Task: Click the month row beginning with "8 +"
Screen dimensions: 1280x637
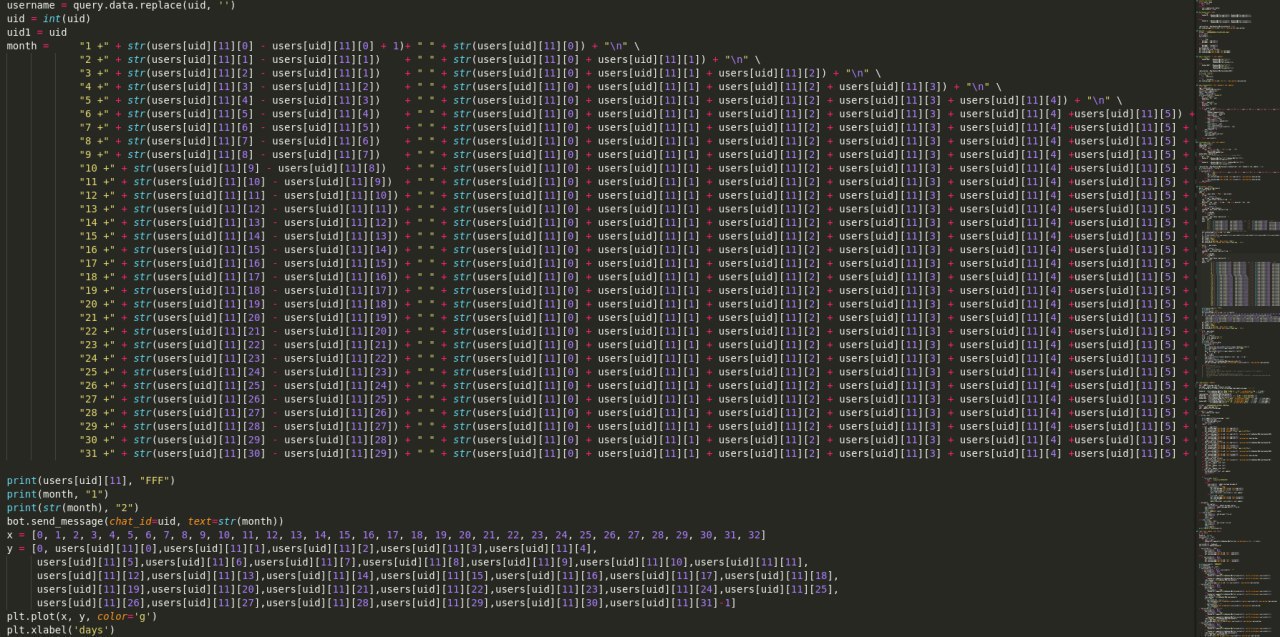Action: [635, 140]
